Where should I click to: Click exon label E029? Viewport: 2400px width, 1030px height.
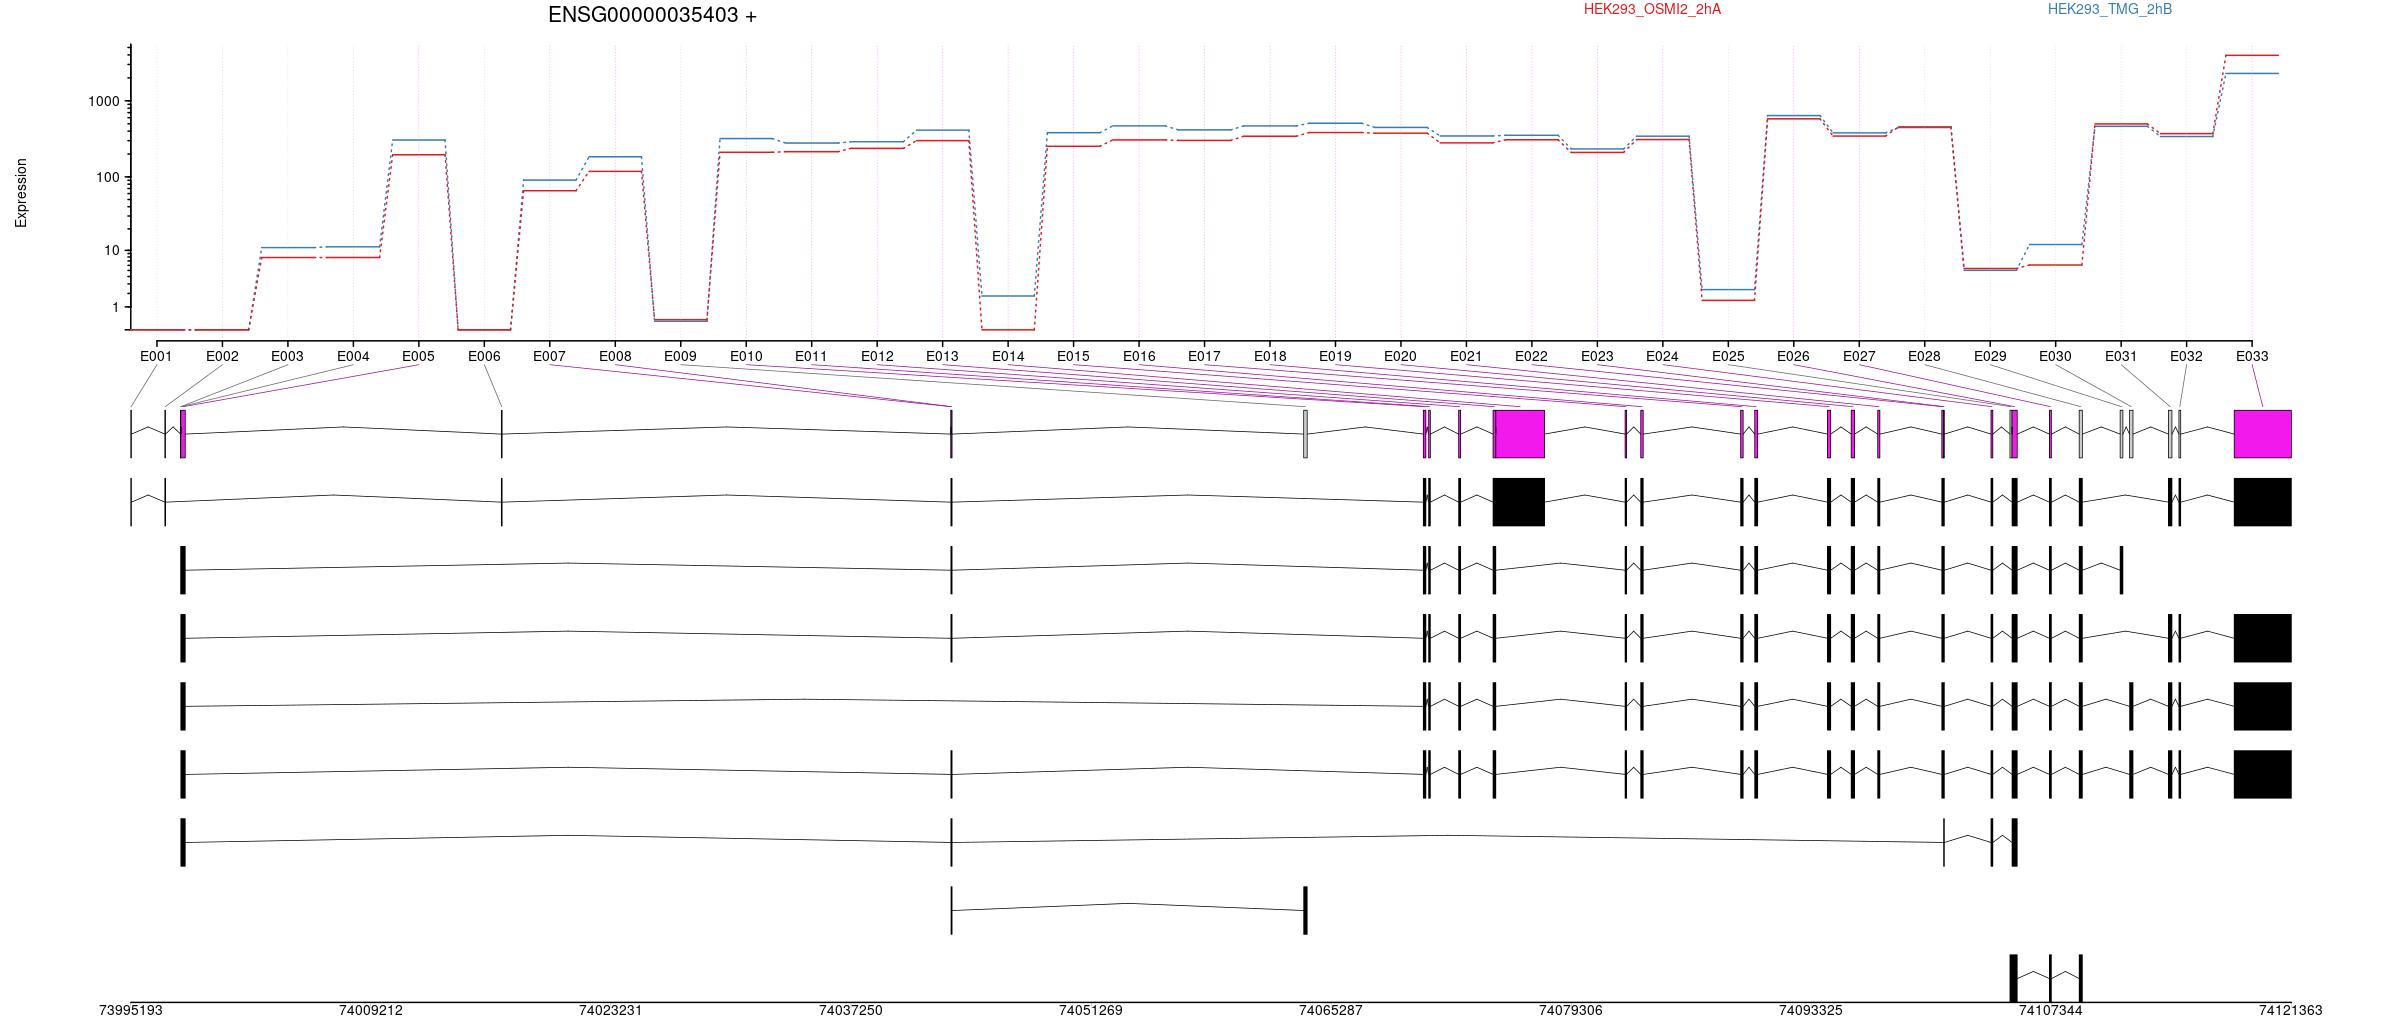(1990, 356)
